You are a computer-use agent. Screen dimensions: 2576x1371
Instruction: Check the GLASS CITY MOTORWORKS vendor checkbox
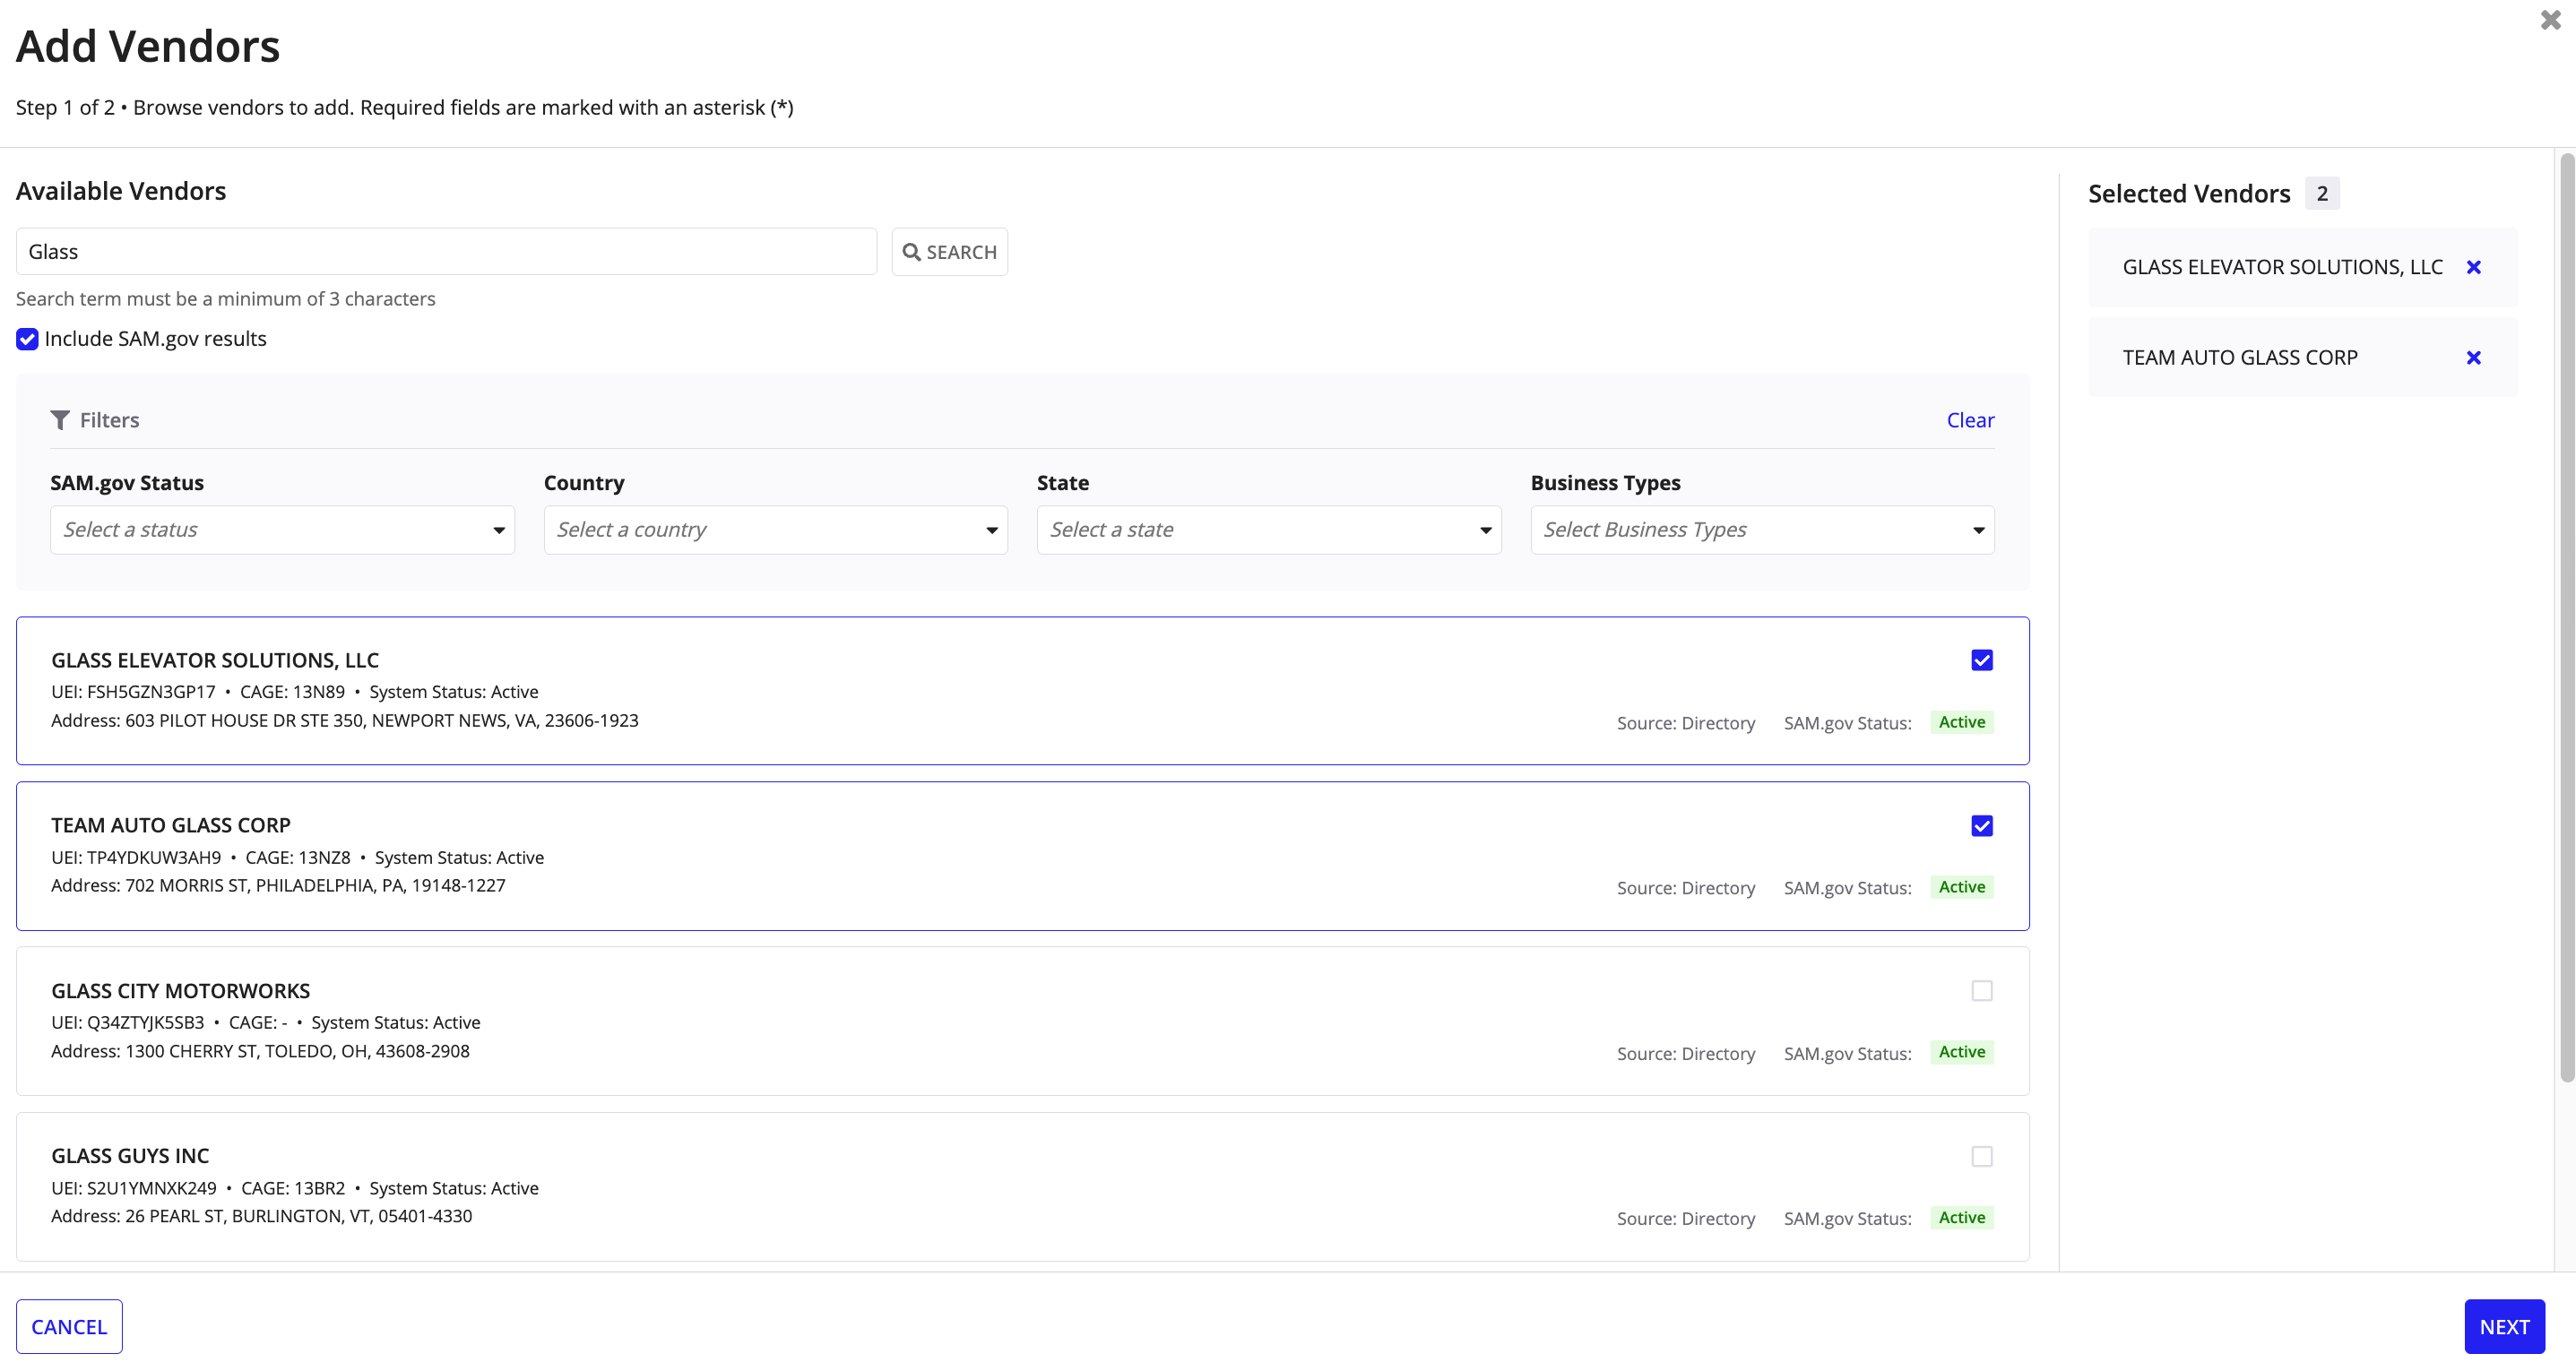pyautogui.click(x=1981, y=991)
